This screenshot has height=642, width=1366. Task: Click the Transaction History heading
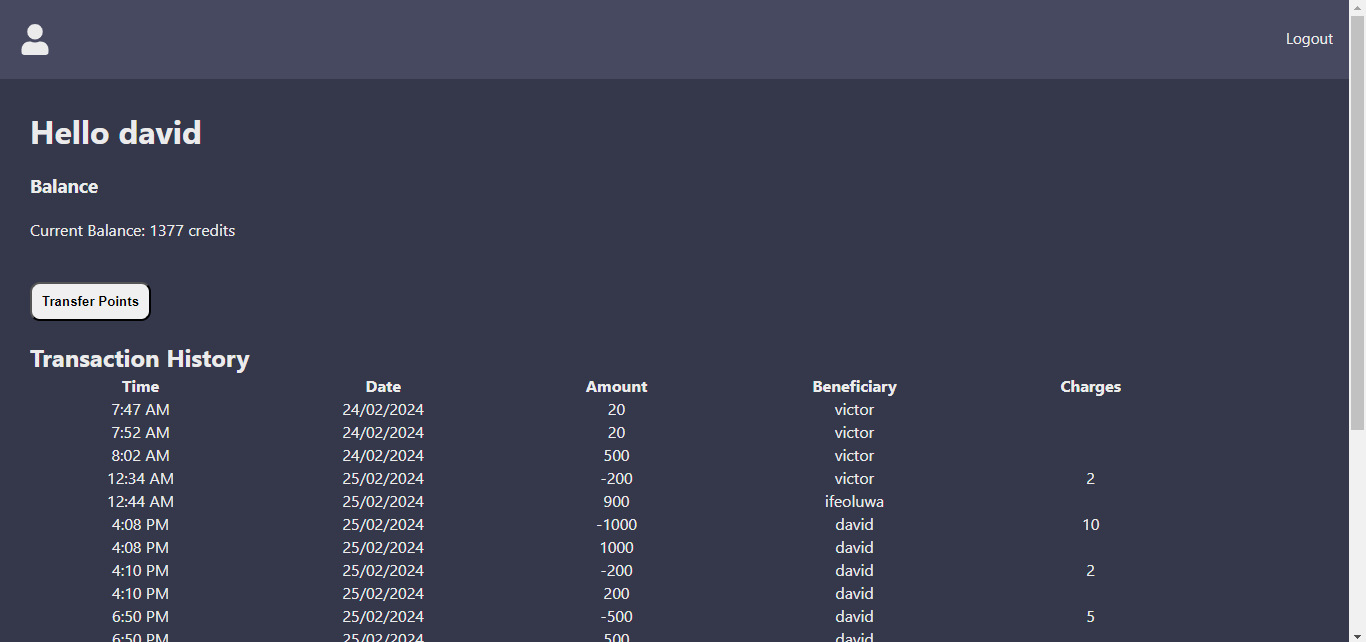coord(140,359)
